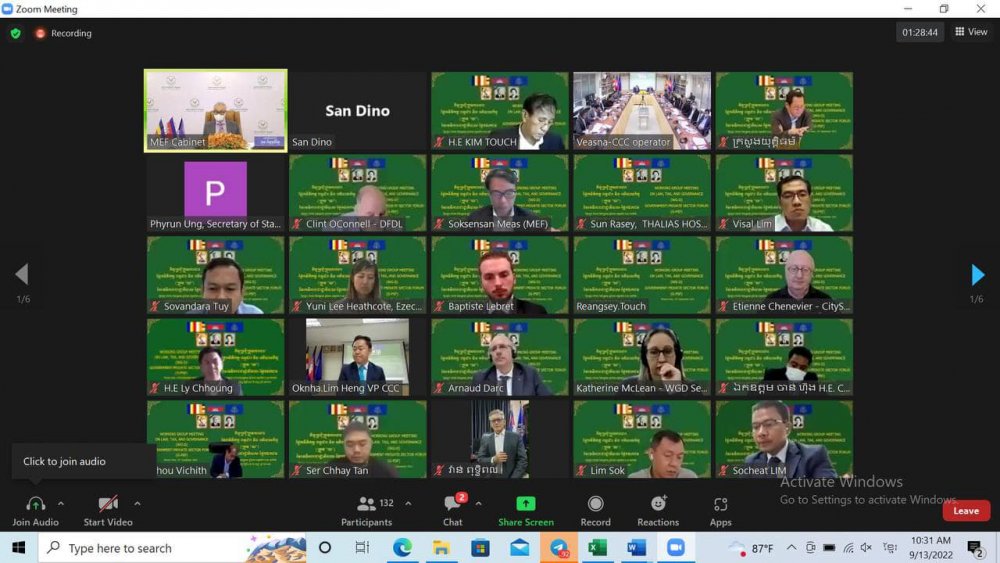Select the Socheat LIM video tile
The height and width of the screenshot is (563, 1000).
click(x=784, y=439)
